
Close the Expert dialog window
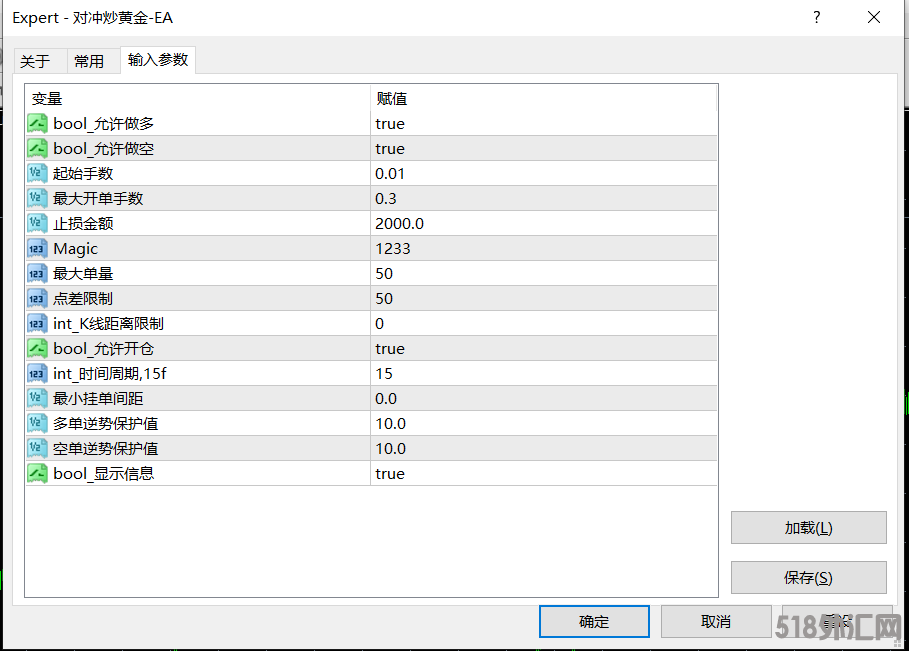tap(874, 17)
